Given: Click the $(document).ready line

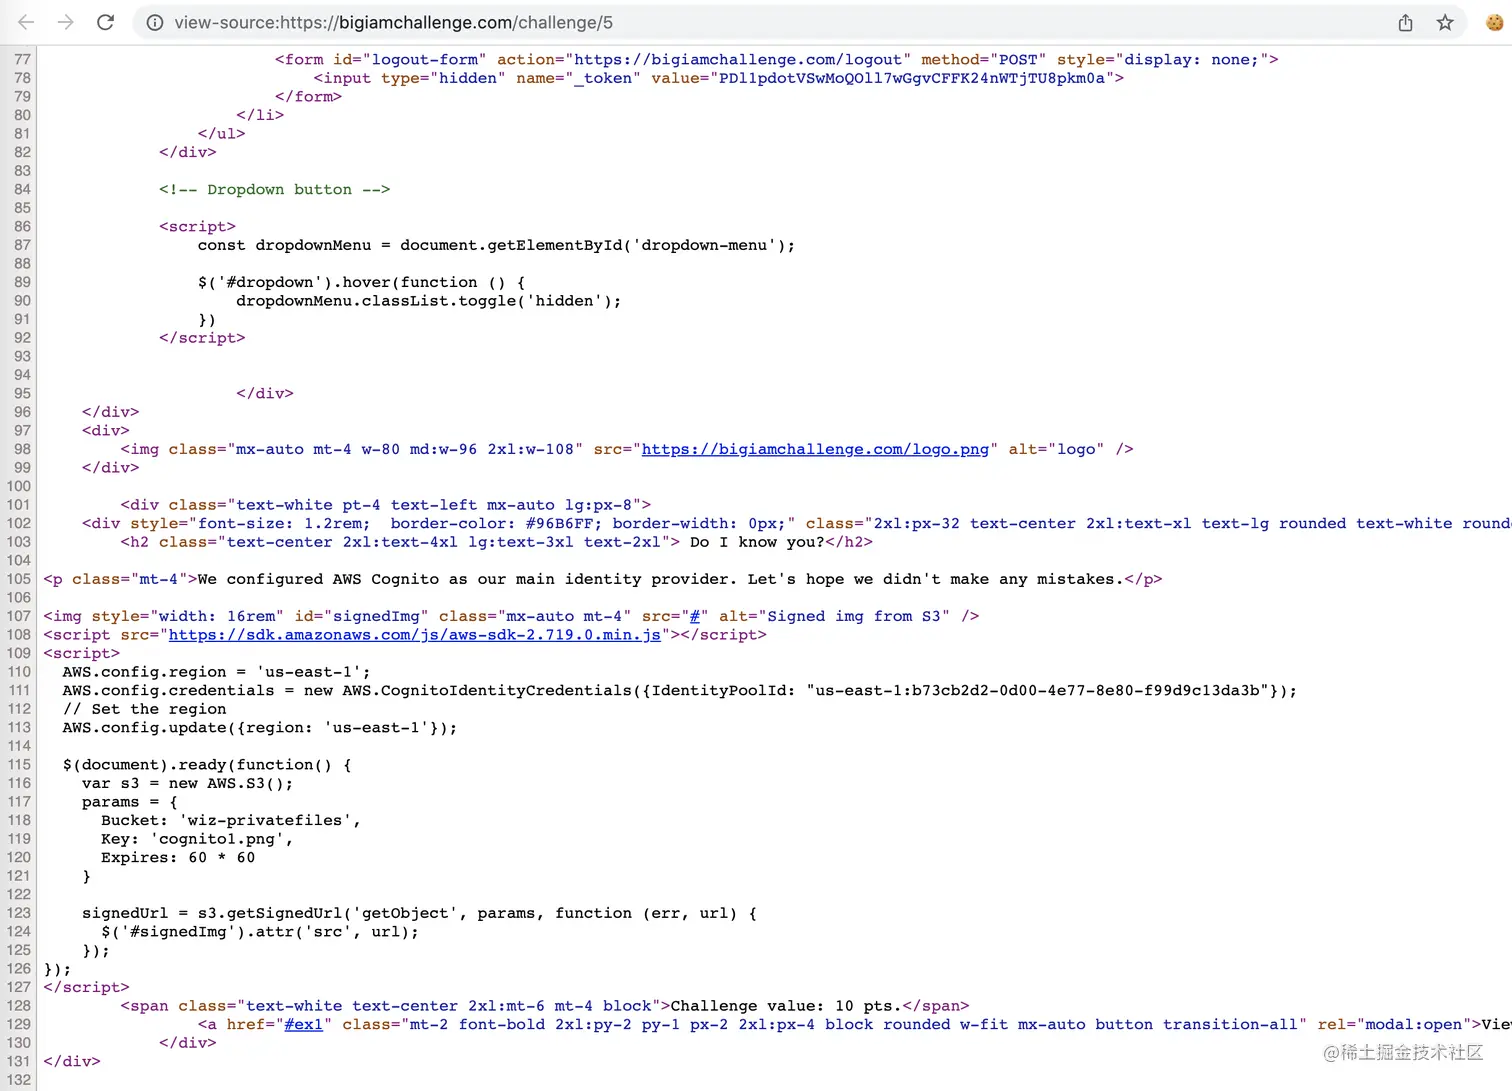Looking at the screenshot, I should 207,765.
